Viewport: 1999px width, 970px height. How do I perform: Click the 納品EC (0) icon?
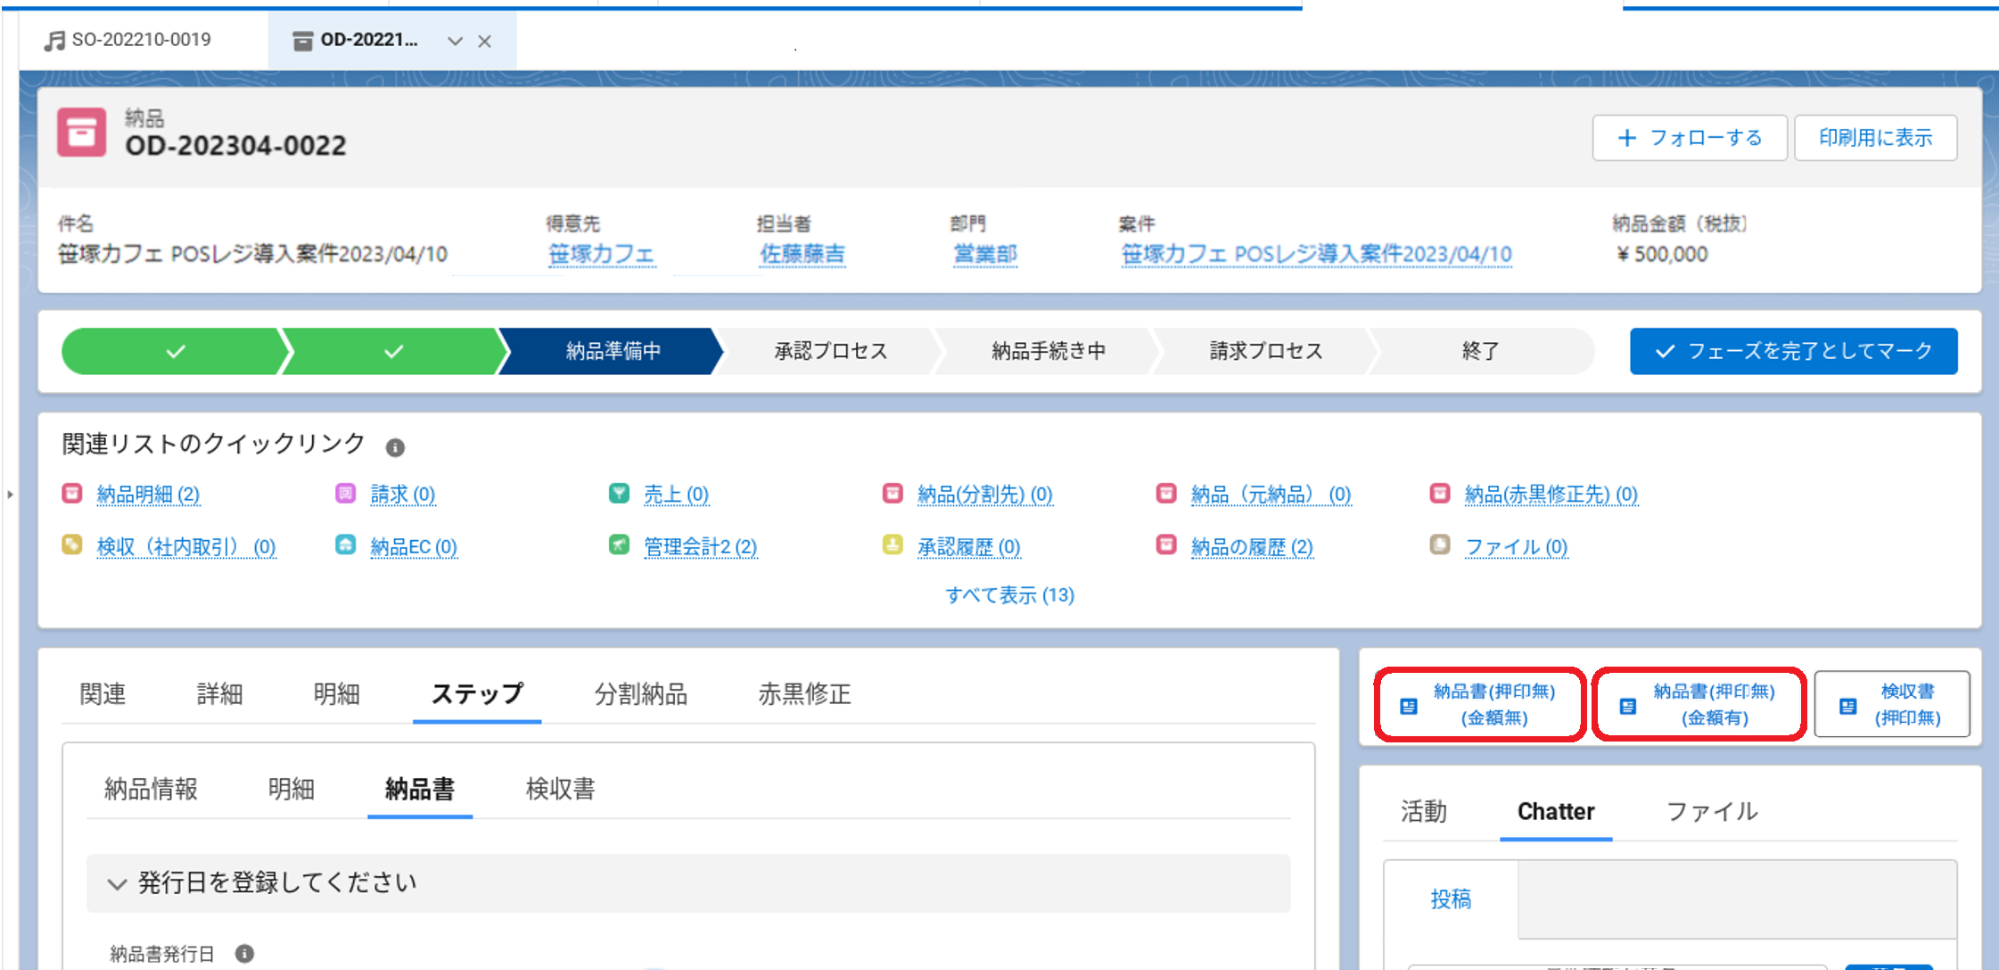click(x=345, y=545)
